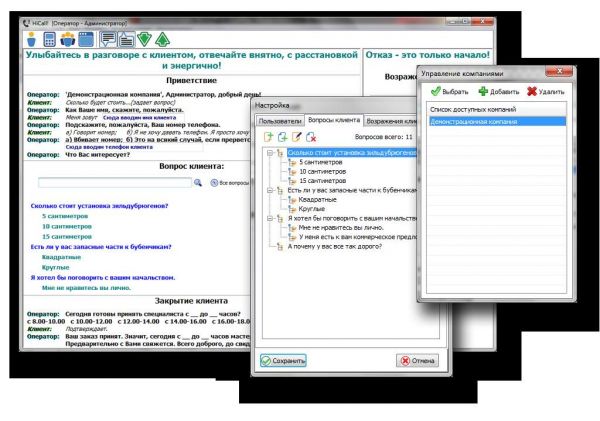600x421 pixels.
Task: Click the round icon beside Все вопросы
Action: (214, 183)
